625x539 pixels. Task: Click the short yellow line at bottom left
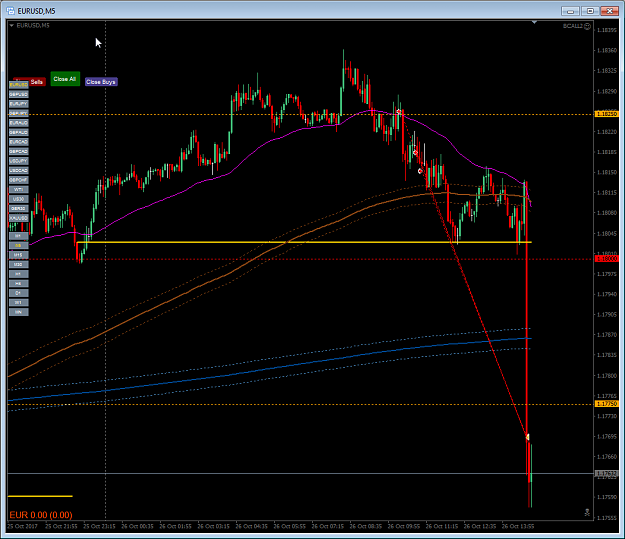click(x=40, y=496)
